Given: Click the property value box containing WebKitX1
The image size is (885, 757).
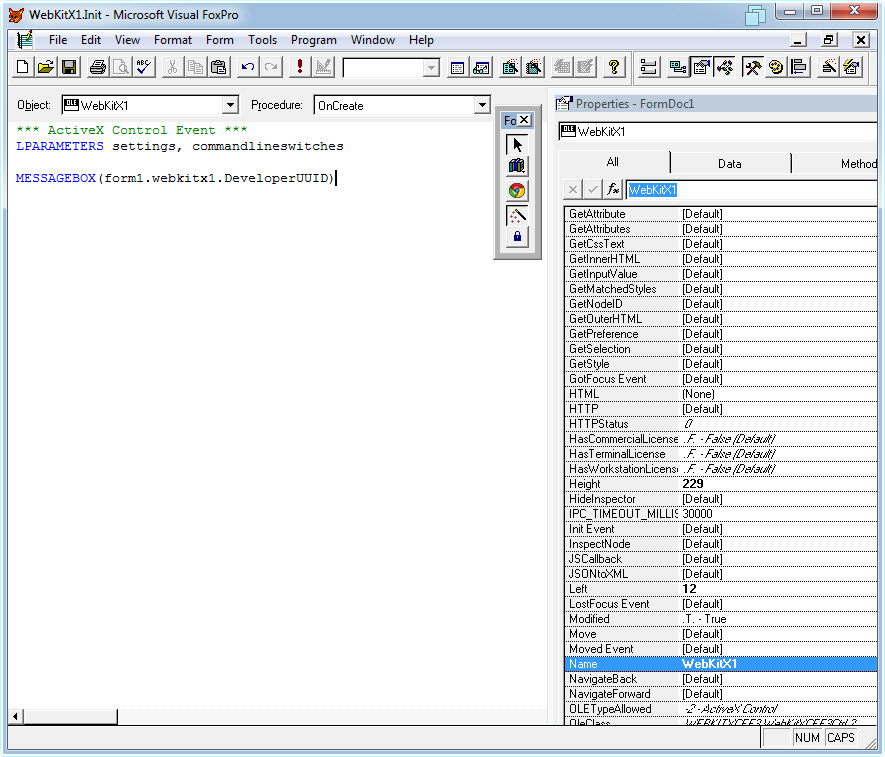Looking at the screenshot, I should [x=751, y=190].
